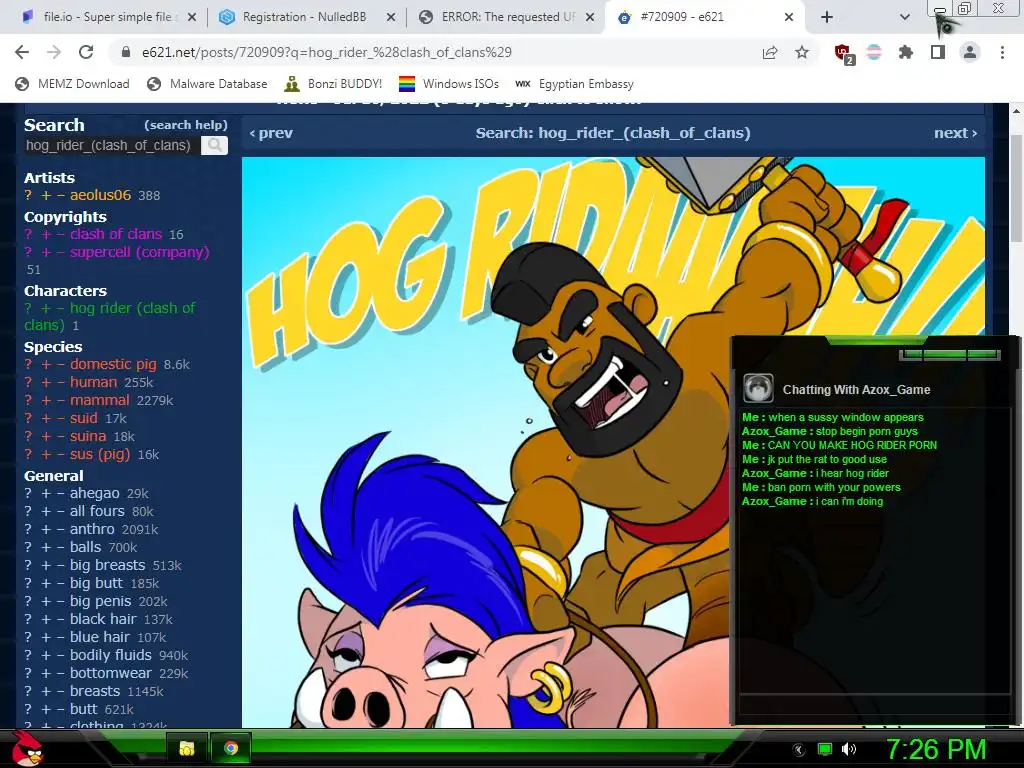Click the address bar URL

pyautogui.click(x=327, y=52)
